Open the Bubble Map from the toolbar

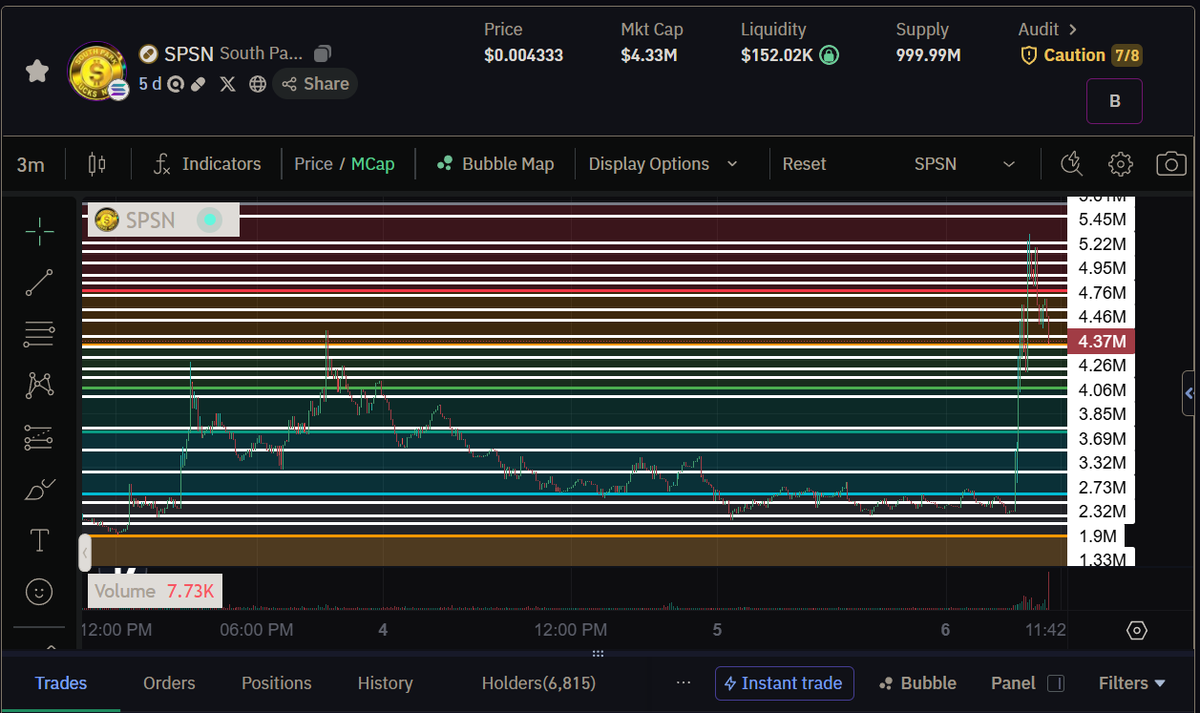495,164
